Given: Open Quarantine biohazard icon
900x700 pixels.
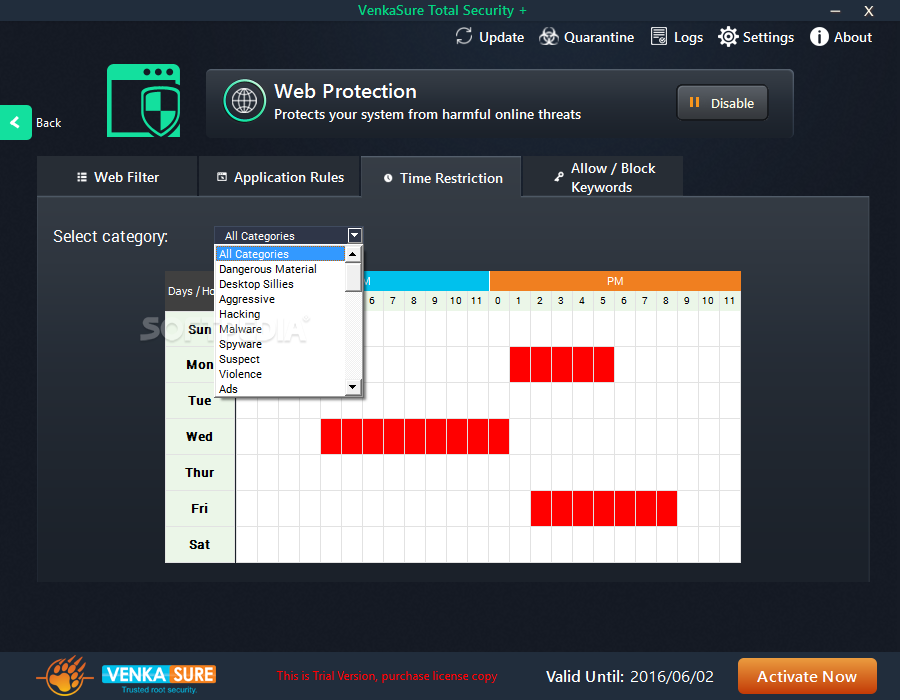Looking at the screenshot, I should point(549,37).
